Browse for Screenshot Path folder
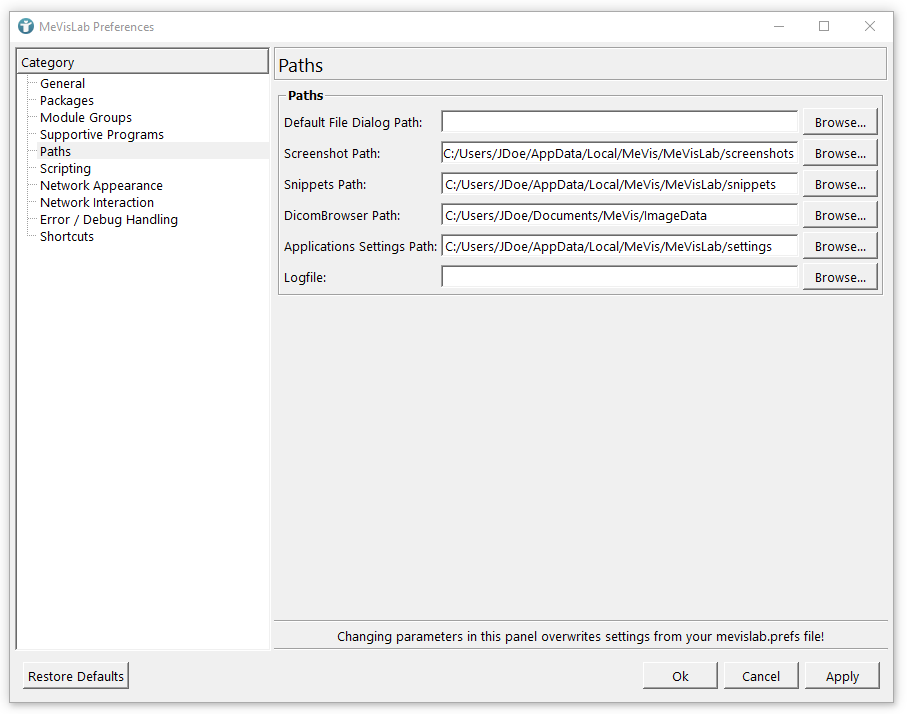 point(840,154)
